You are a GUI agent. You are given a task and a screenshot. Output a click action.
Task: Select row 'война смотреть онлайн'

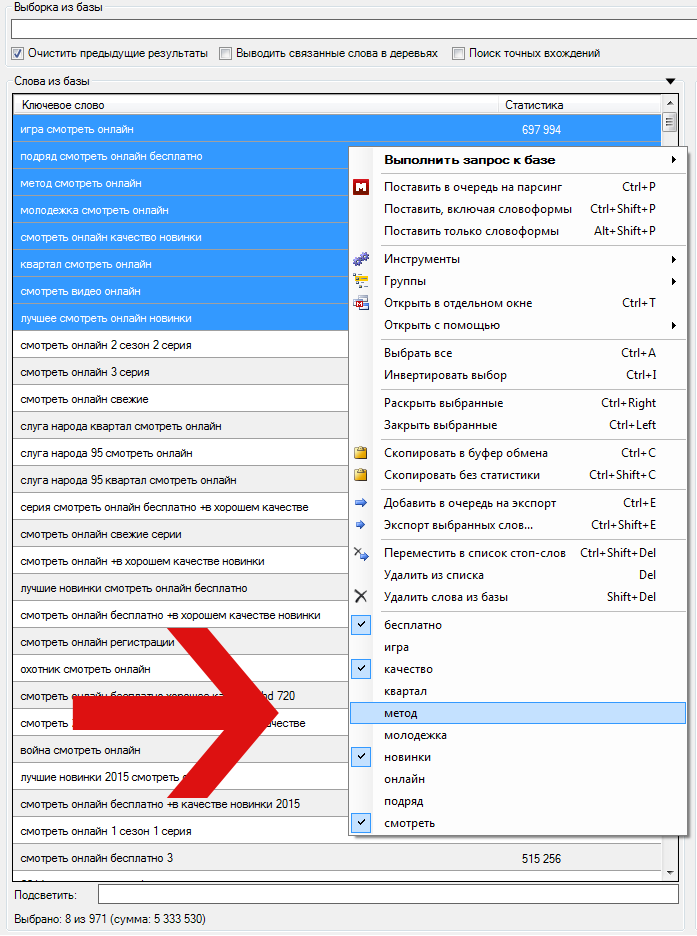181,750
